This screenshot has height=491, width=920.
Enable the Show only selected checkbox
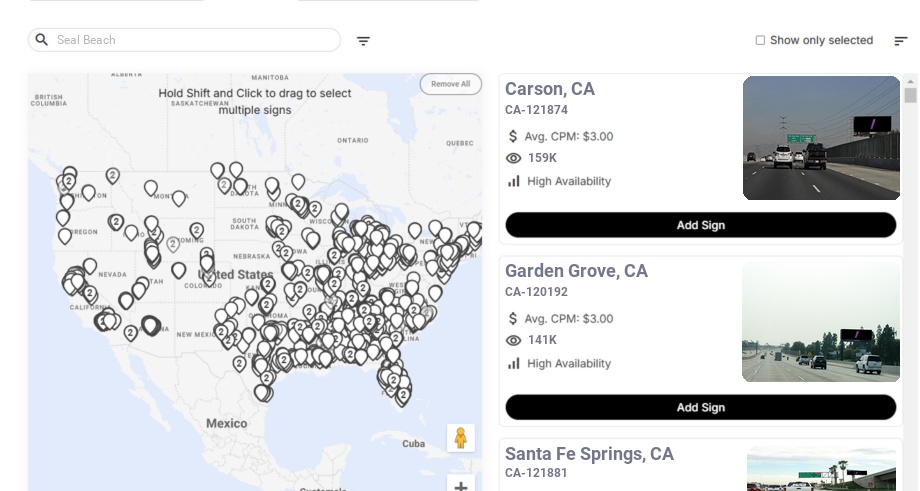click(x=760, y=41)
